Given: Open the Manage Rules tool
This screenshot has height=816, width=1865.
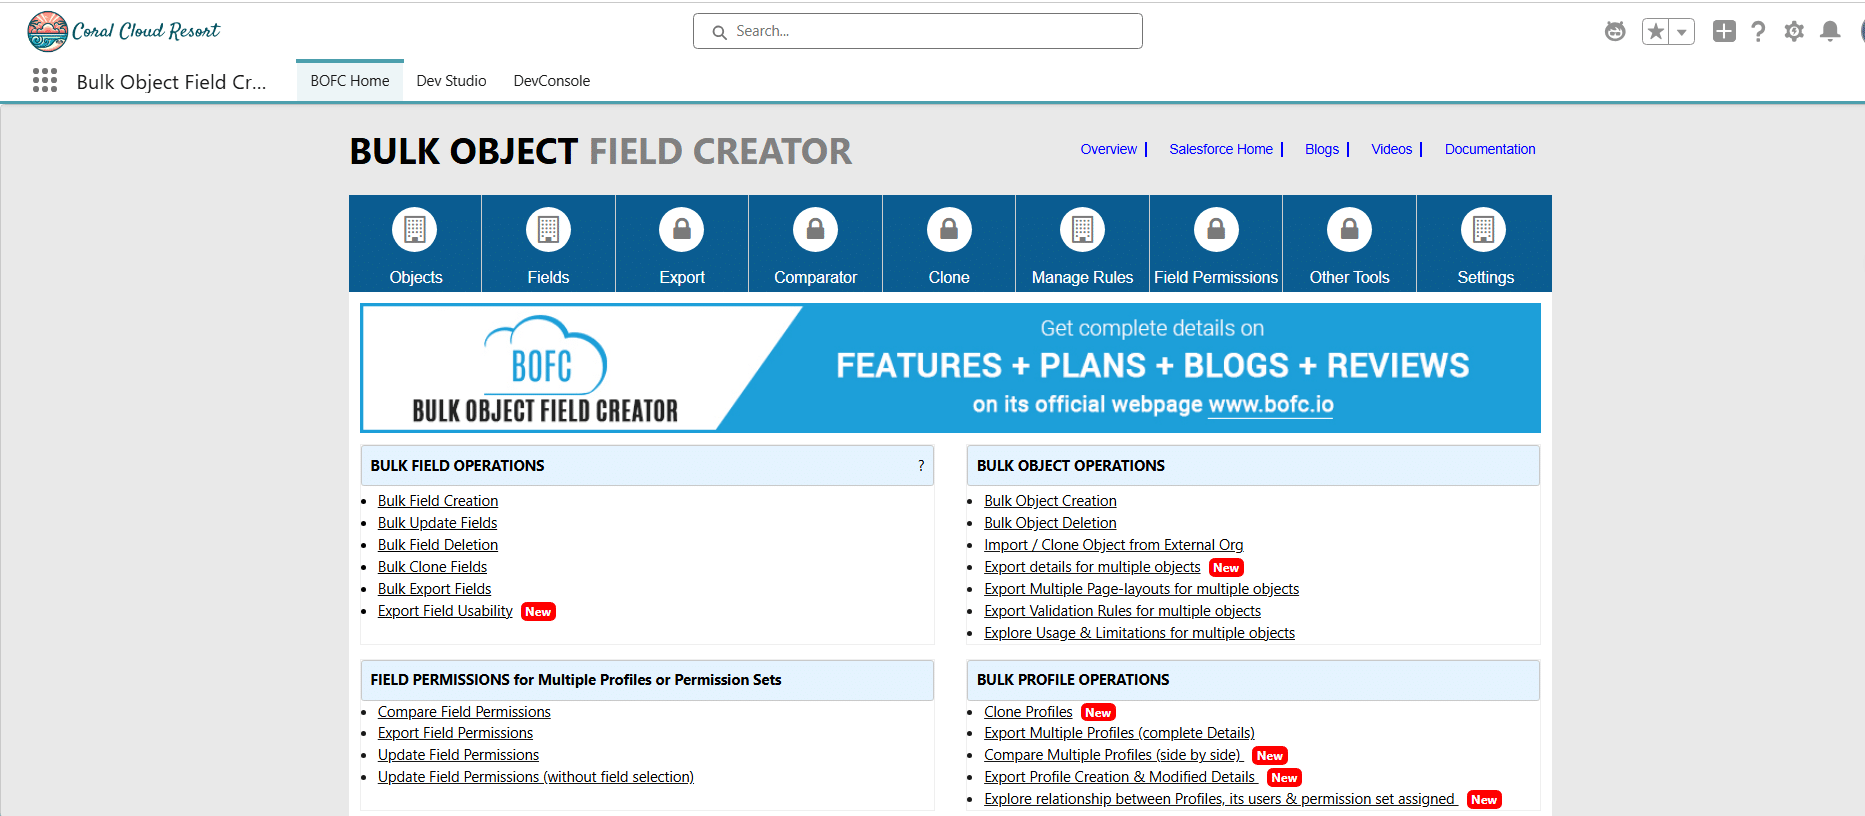Looking at the screenshot, I should (1082, 244).
